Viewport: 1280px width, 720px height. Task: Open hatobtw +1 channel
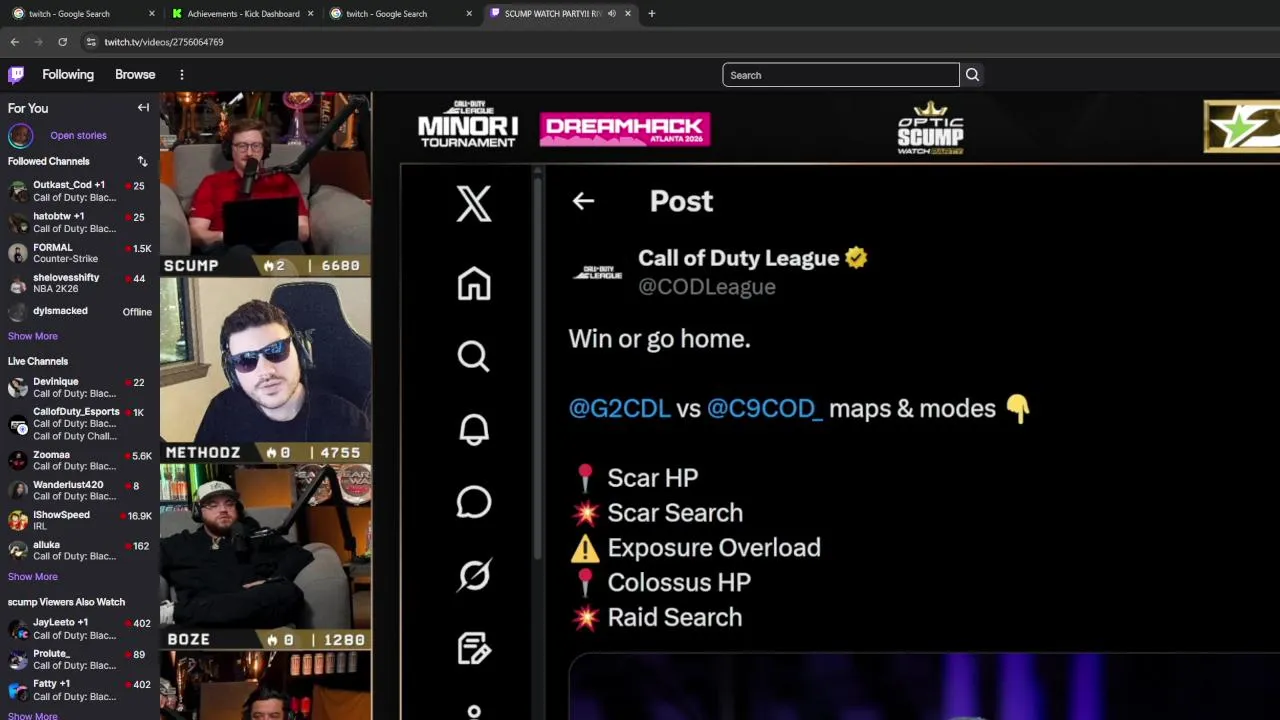click(x=80, y=222)
